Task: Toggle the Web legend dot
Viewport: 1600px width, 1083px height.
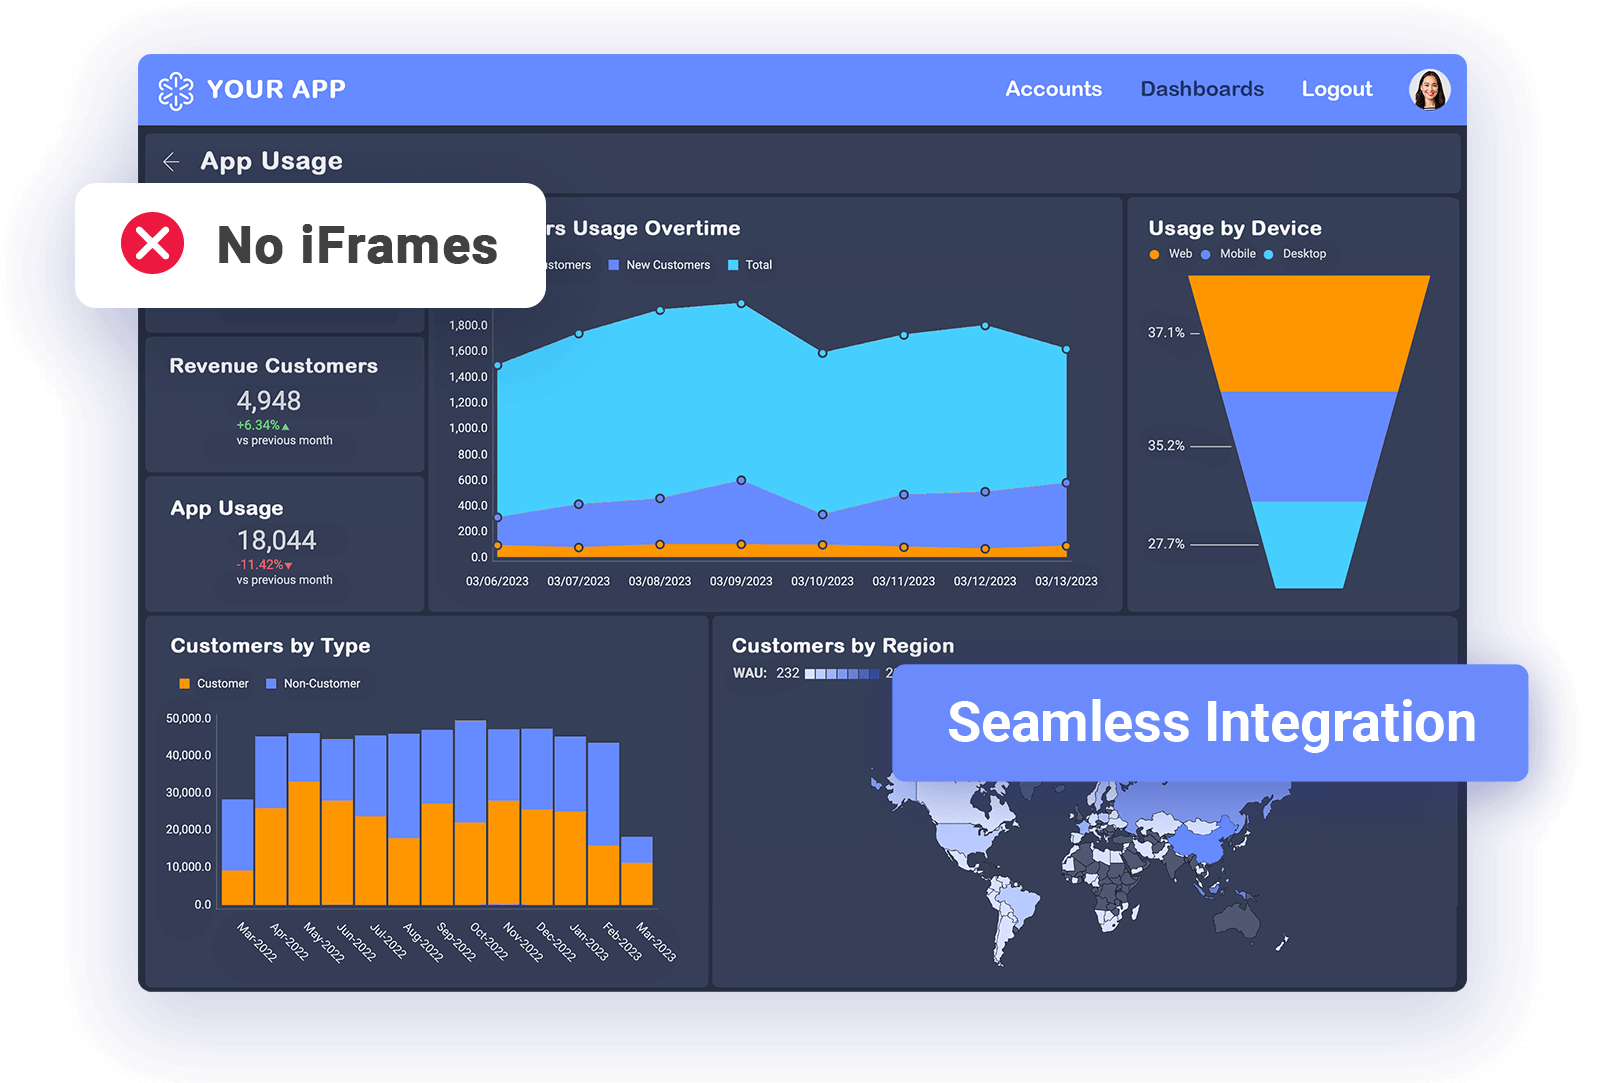Action: click(x=1154, y=254)
